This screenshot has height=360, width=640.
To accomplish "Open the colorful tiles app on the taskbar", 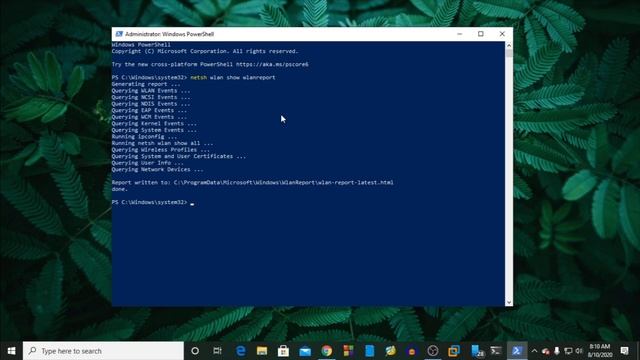I will coord(348,351).
